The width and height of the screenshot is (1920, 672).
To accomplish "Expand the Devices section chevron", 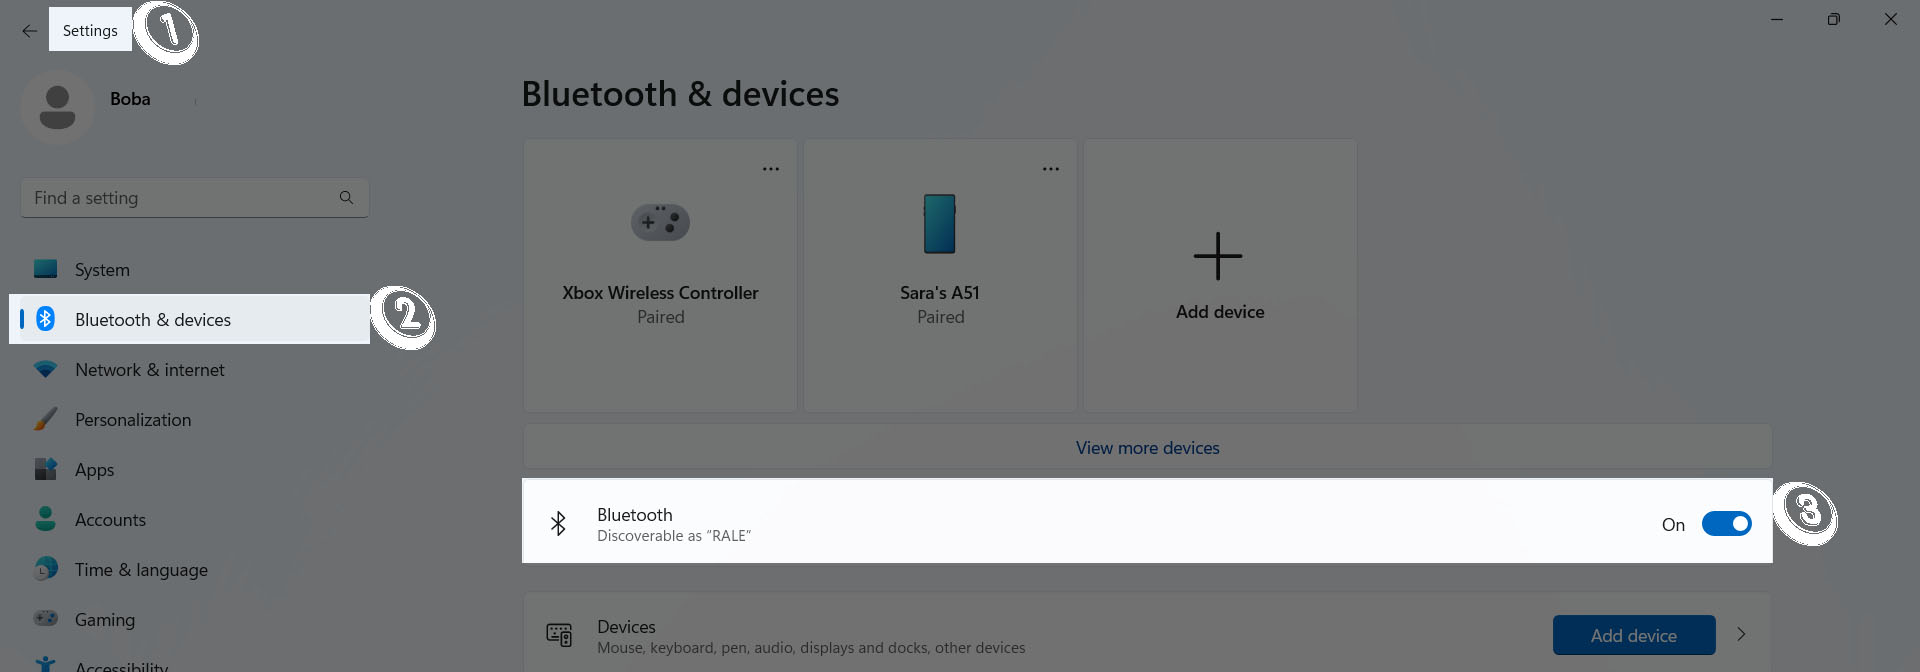I will point(1741,634).
